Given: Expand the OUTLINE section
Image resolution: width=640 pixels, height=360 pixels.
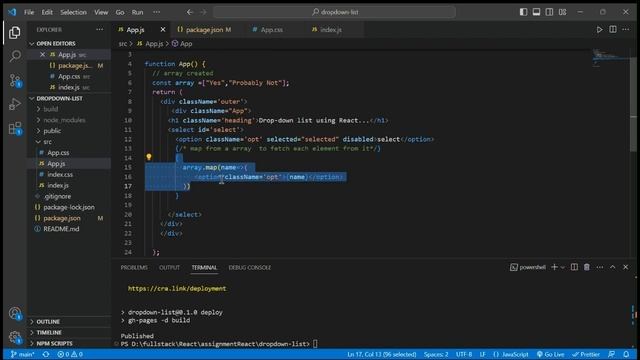Looking at the screenshot, I should [x=48, y=322].
